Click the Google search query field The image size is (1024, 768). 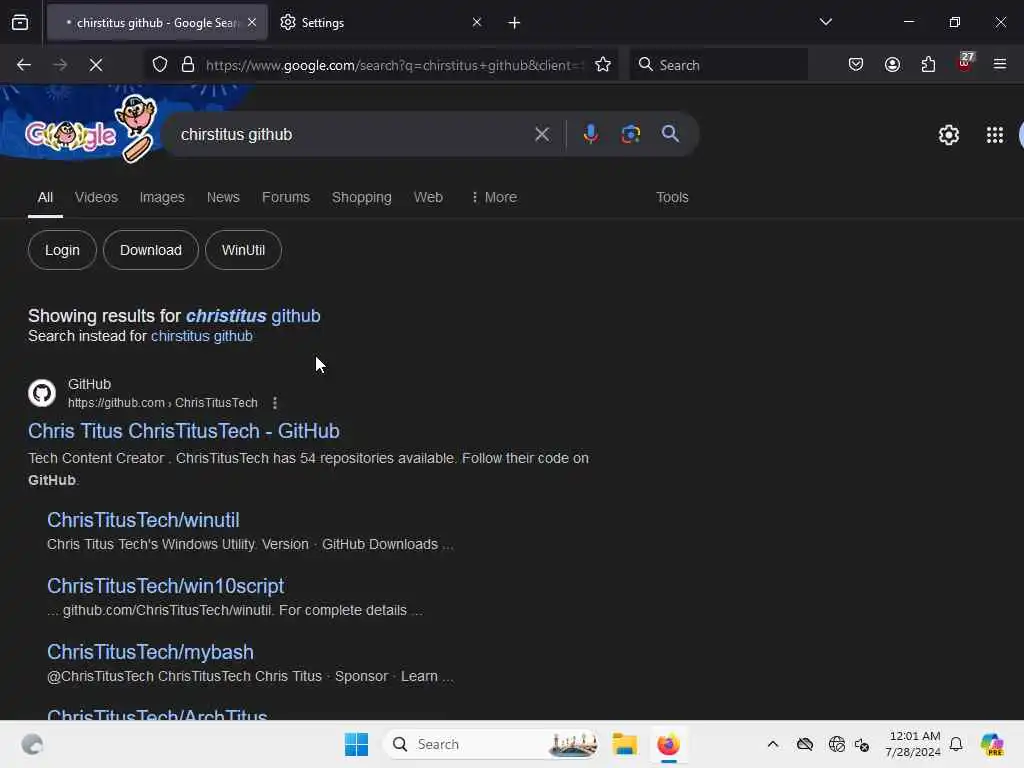[353, 135]
